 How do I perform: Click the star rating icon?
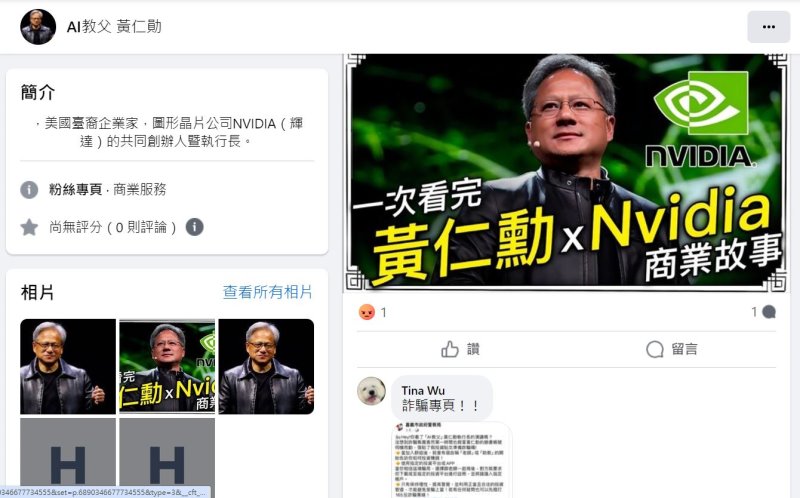pos(29,227)
